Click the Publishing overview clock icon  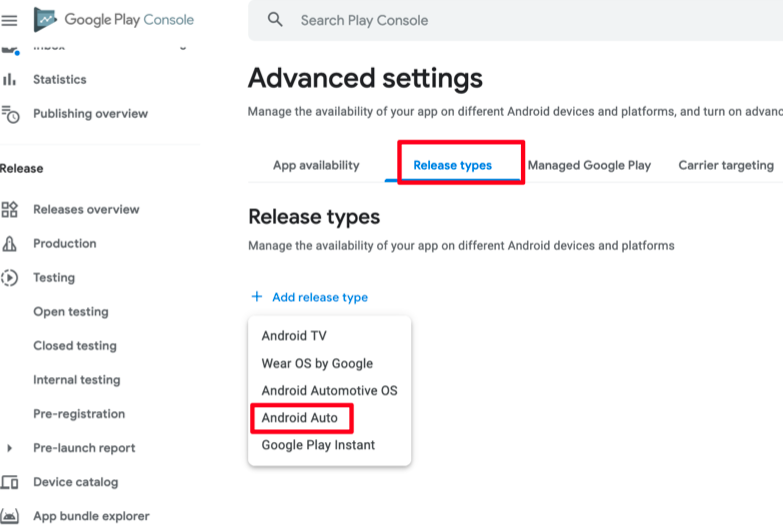[x=10, y=114]
